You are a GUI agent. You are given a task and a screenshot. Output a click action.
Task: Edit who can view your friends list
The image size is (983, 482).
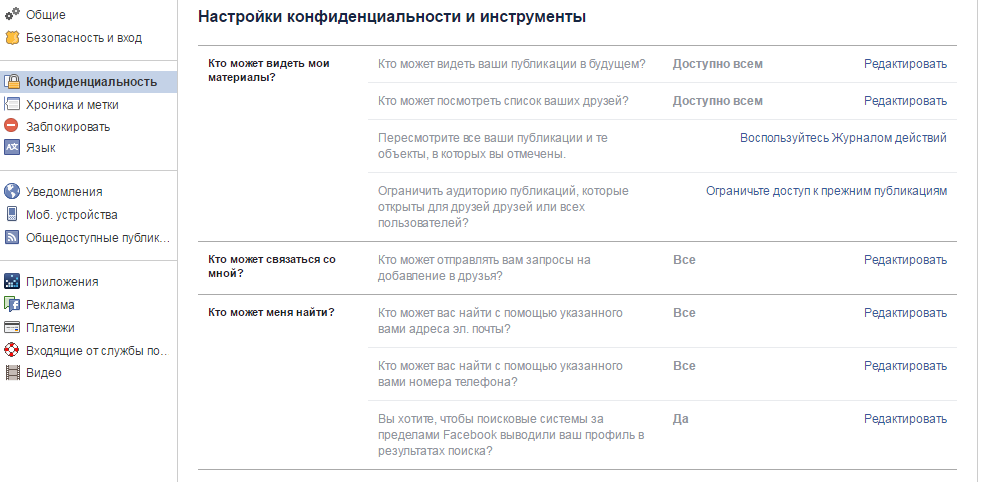click(x=905, y=101)
